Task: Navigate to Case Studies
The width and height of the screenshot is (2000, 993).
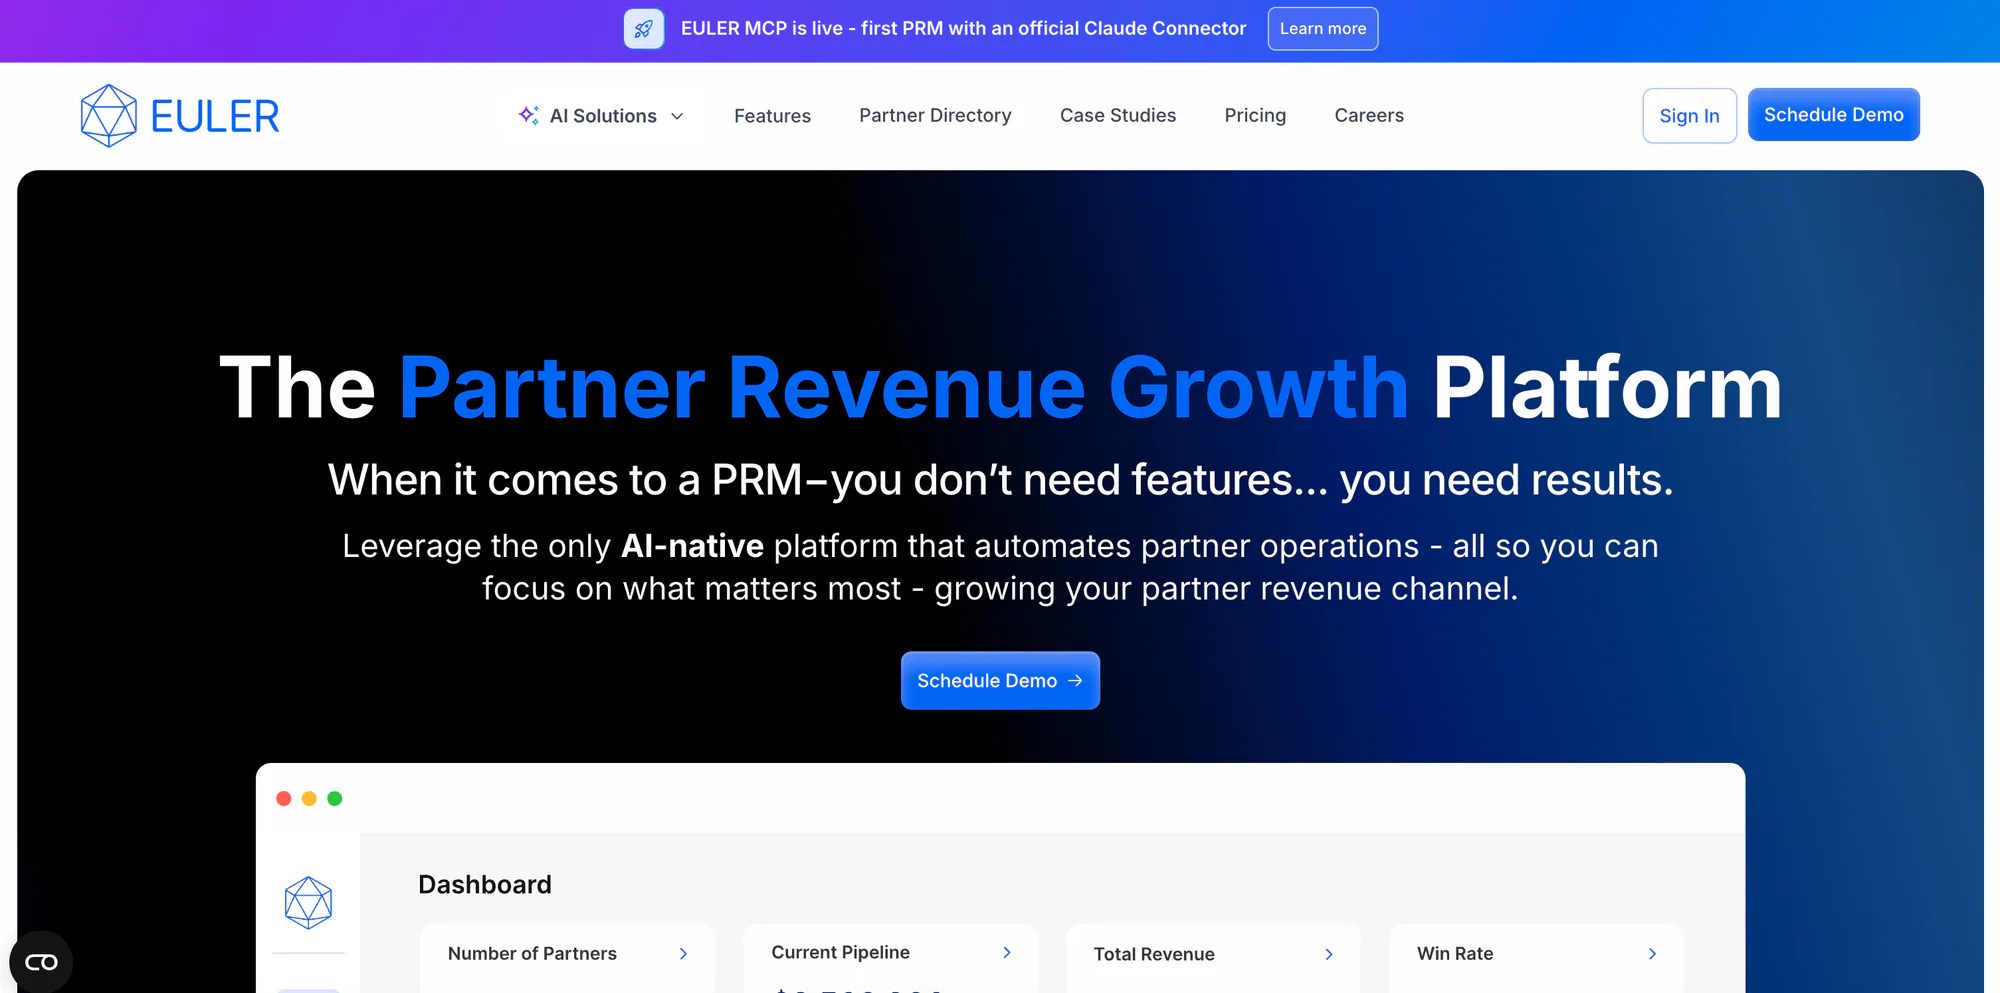Action: tap(1118, 115)
